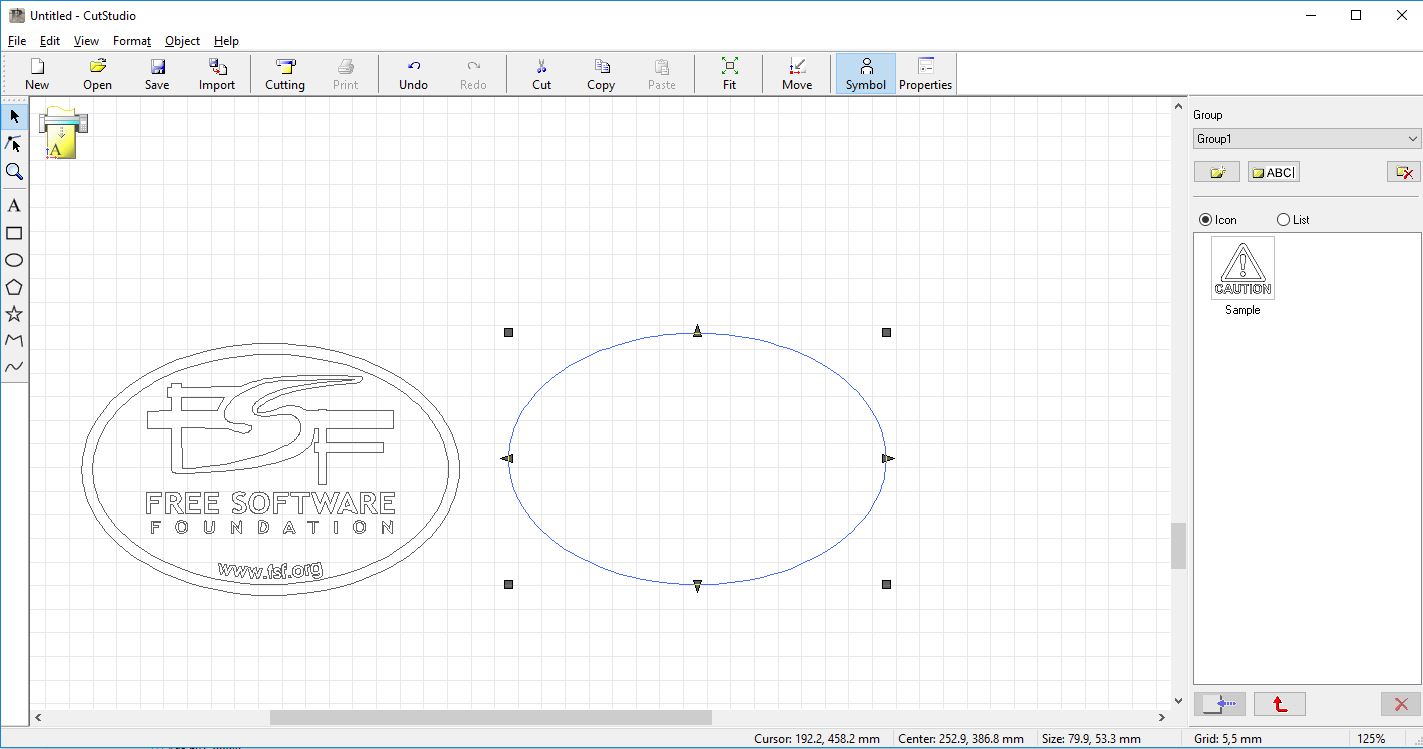Pick the rectangle drawing tool

(14, 233)
